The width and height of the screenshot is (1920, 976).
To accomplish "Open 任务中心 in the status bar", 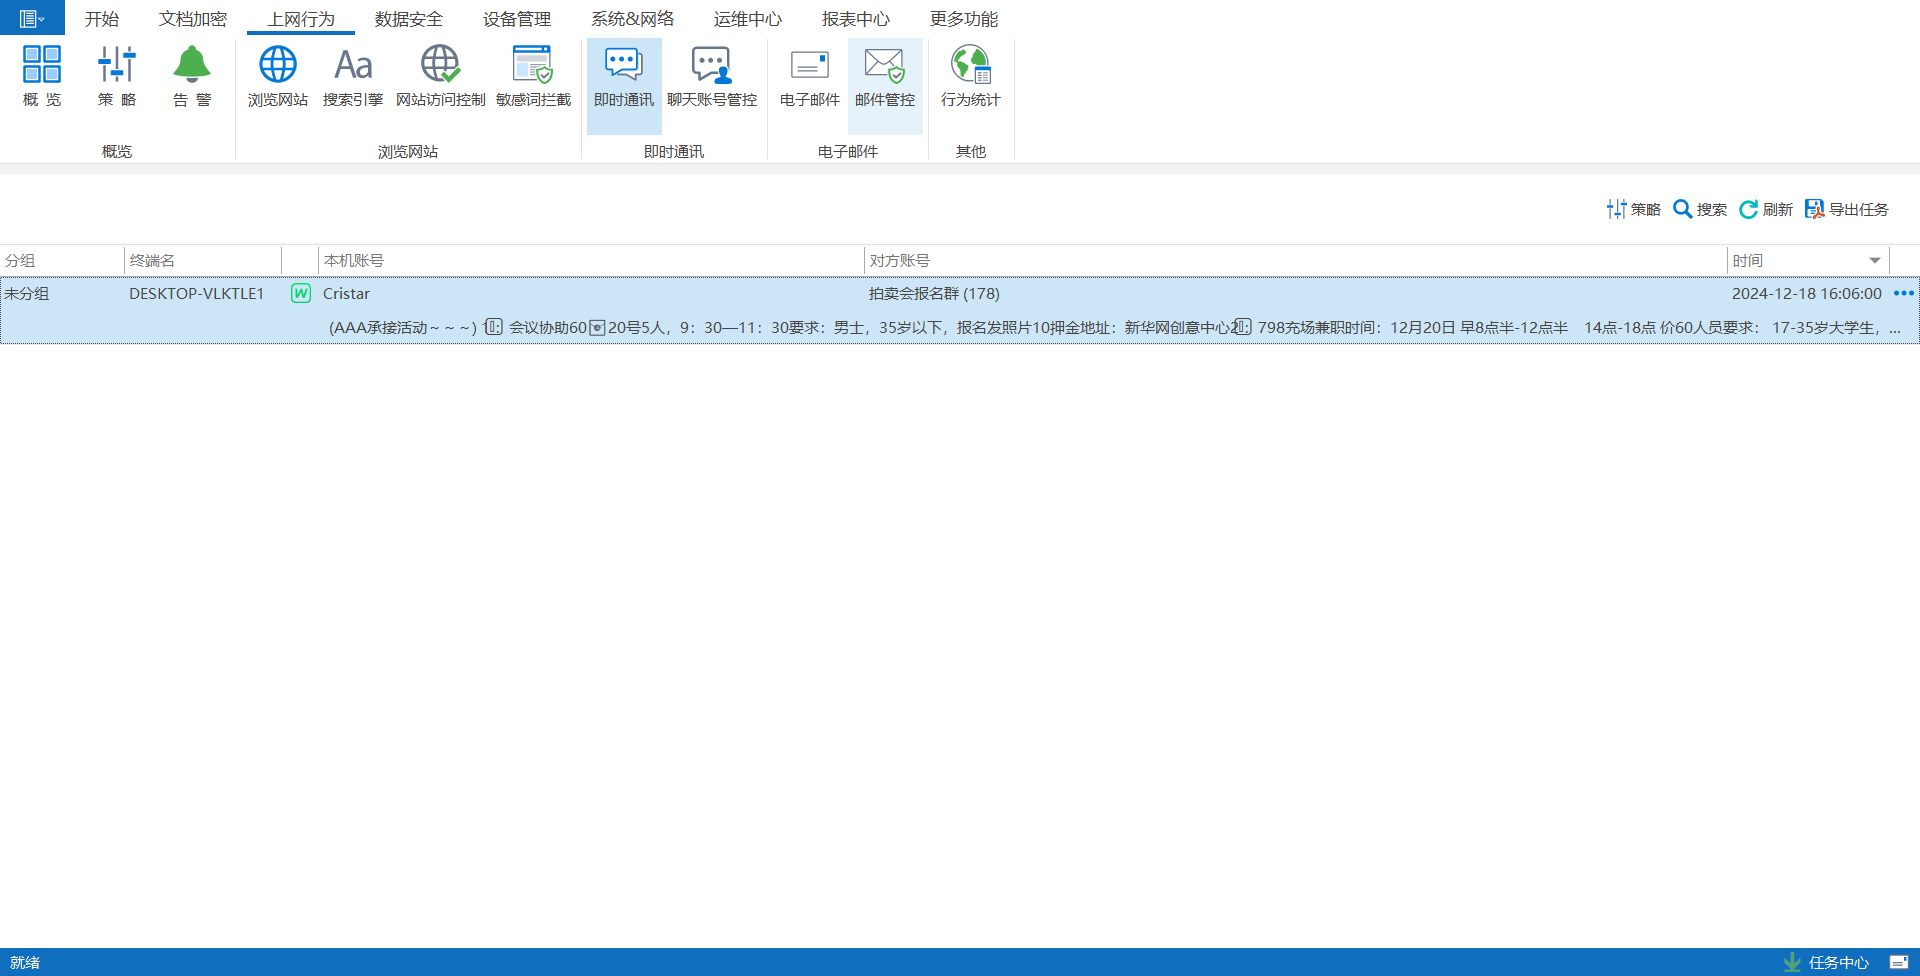I will tap(1827, 962).
